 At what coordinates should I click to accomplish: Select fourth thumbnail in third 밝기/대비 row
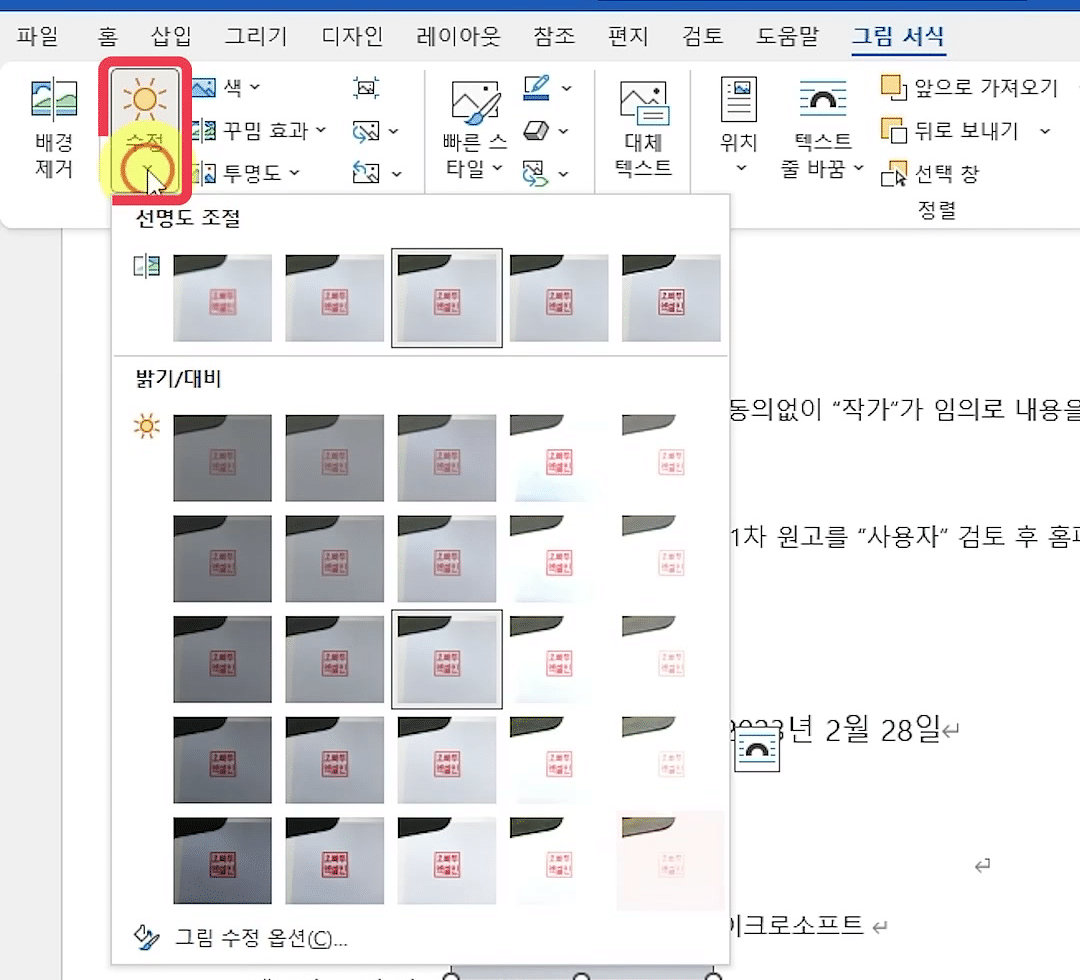click(559, 659)
